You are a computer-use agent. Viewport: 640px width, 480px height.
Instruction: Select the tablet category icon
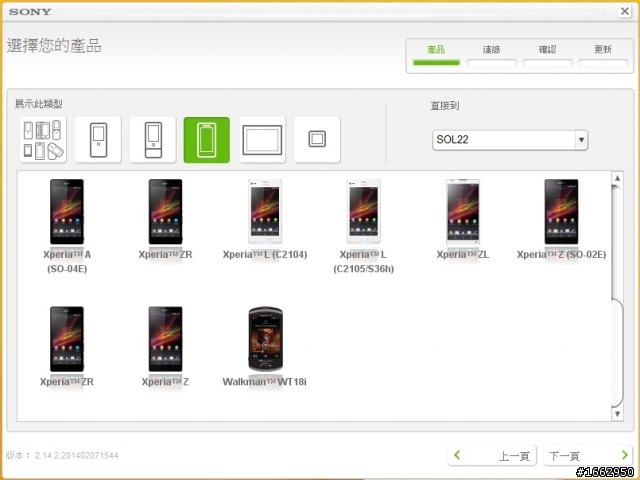coord(262,140)
